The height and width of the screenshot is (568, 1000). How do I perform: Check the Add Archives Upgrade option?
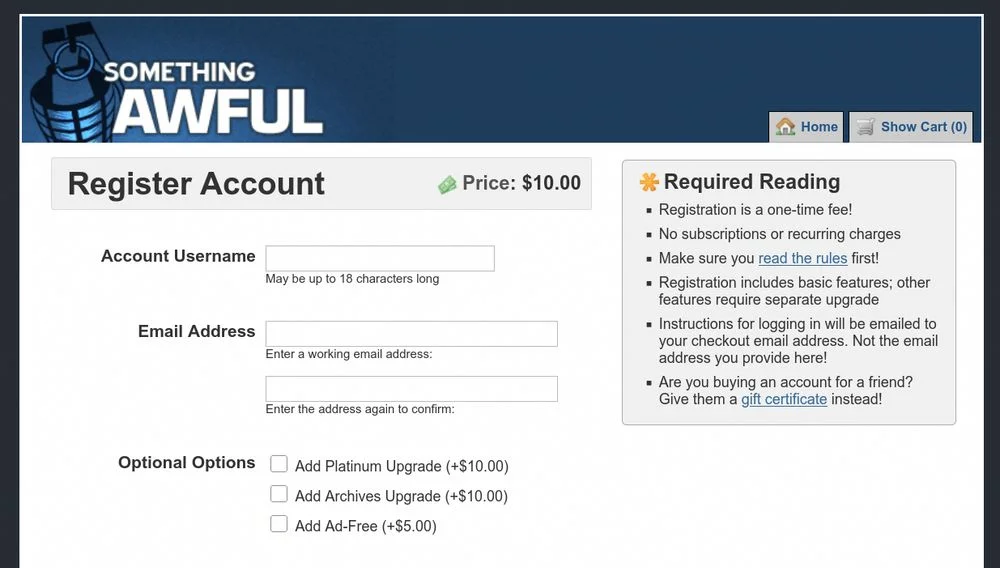point(279,494)
